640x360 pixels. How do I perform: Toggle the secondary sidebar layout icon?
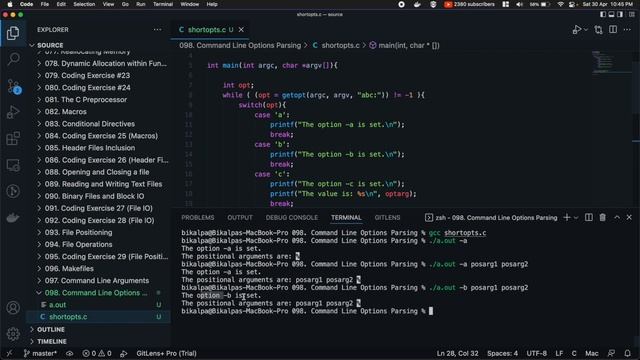click(x=620, y=14)
